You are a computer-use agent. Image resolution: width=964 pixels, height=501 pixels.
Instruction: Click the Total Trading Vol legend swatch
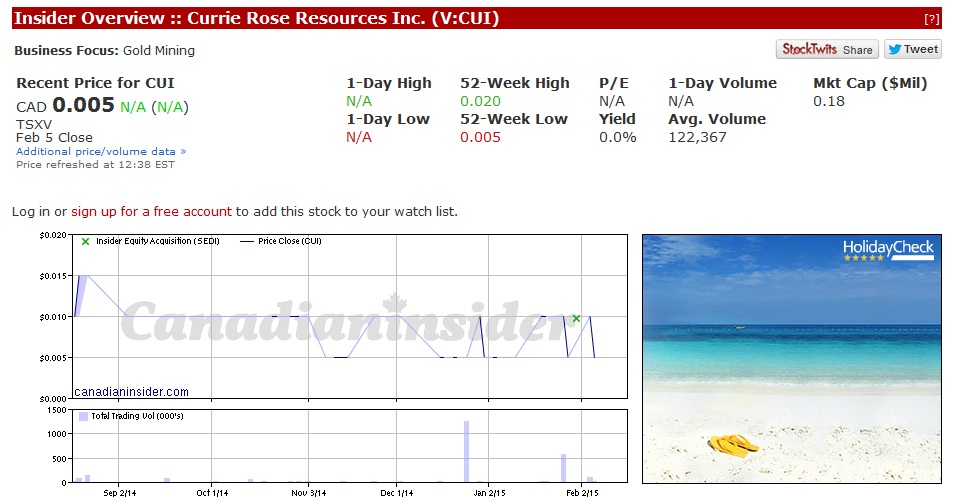click(83, 416)
